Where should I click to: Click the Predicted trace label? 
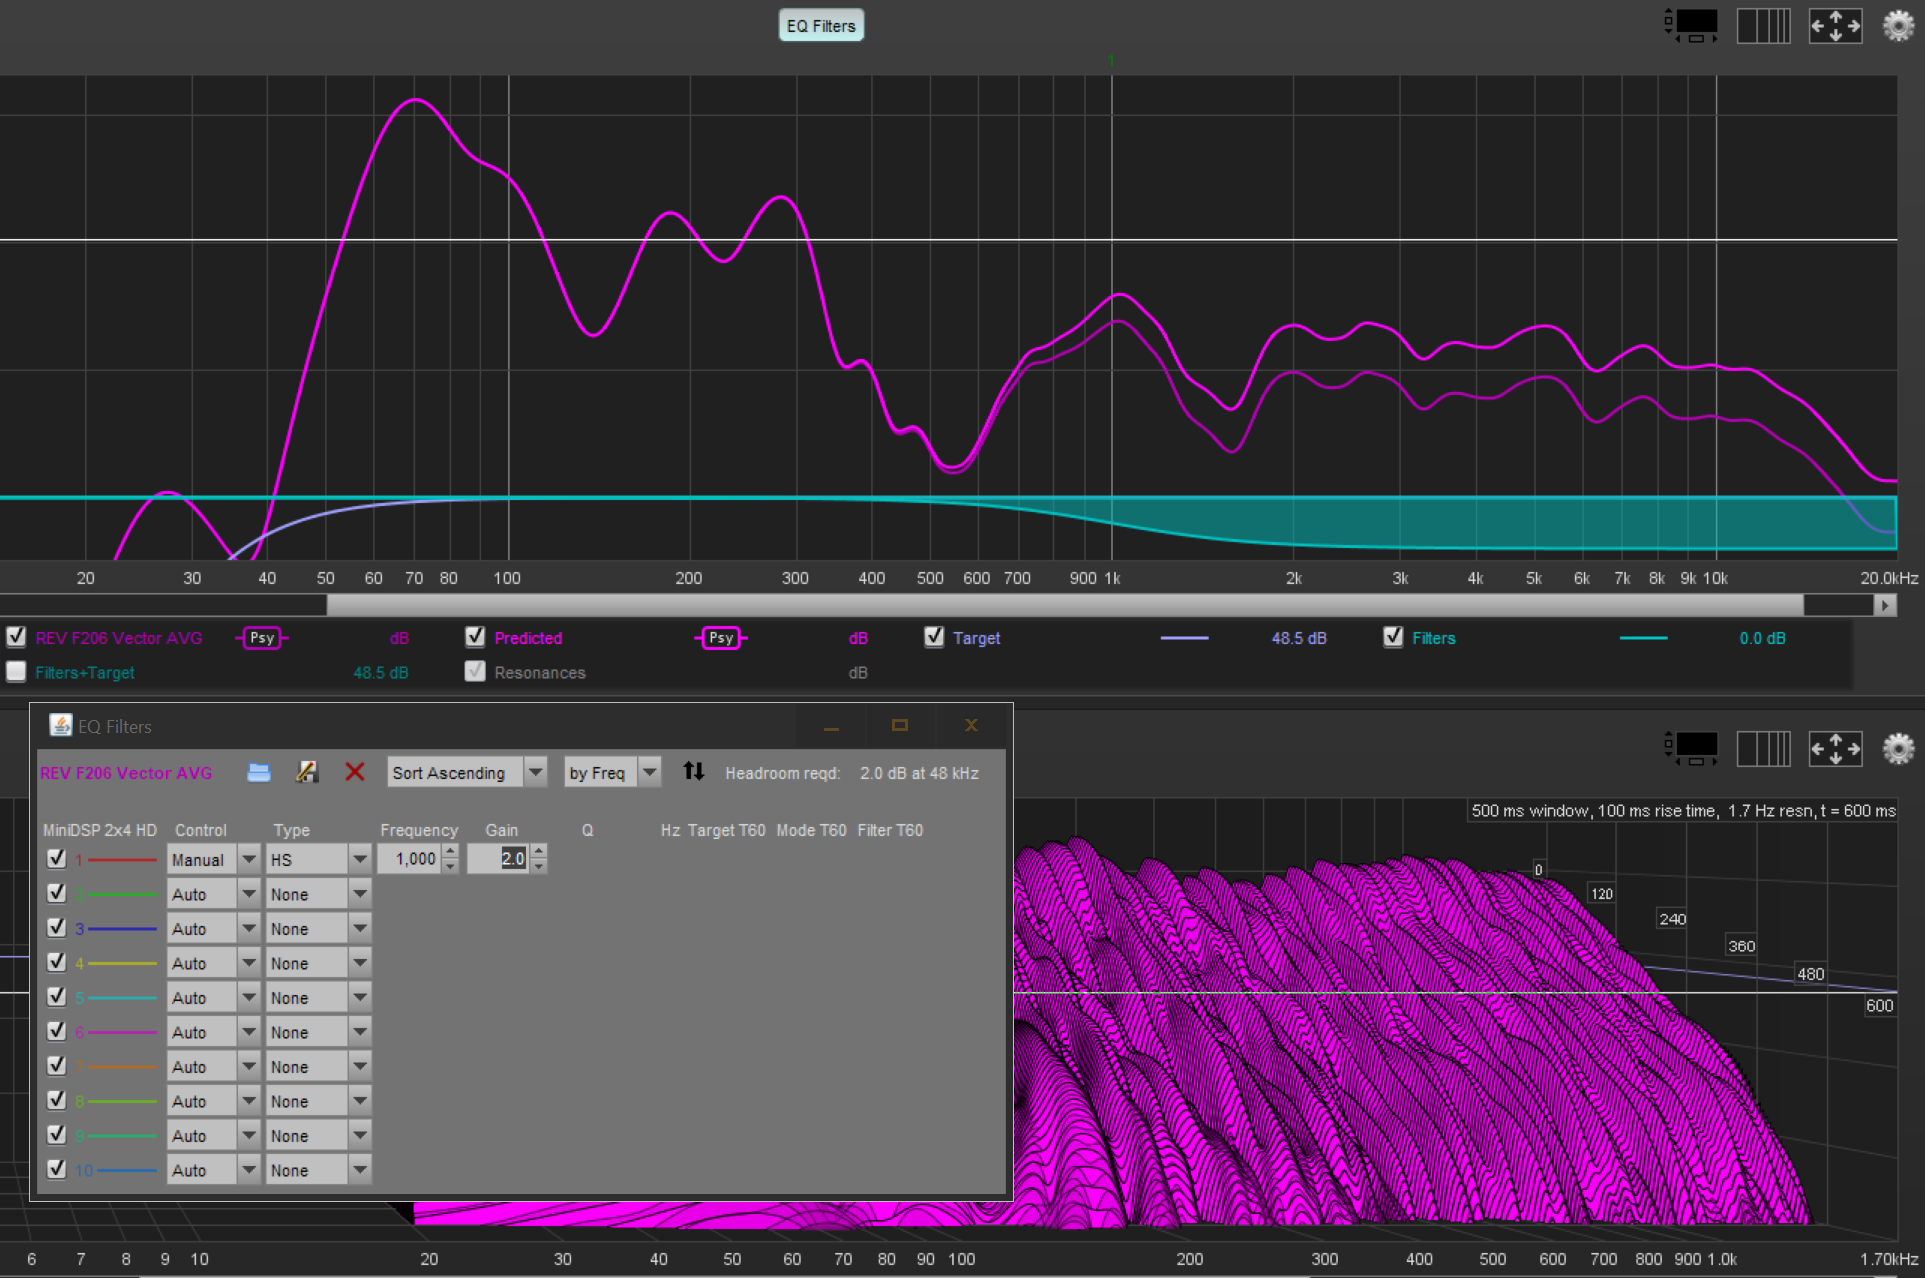pos(528,638)
